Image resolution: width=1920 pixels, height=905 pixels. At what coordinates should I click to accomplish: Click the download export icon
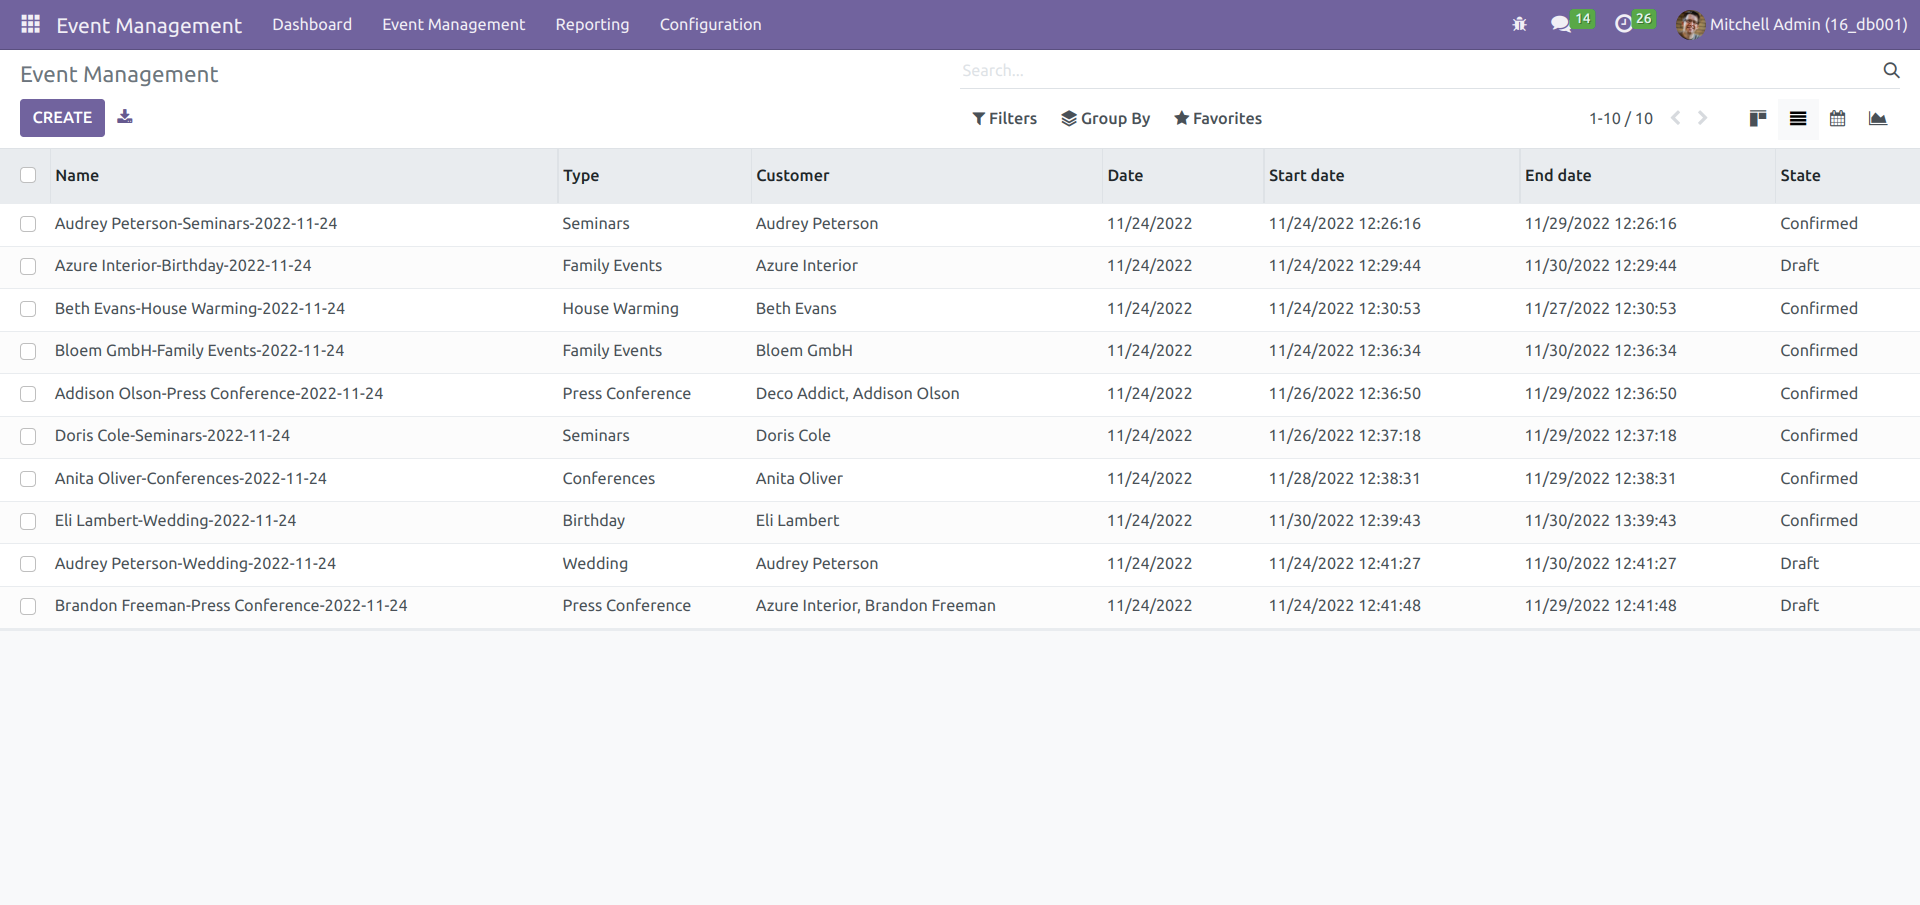tap(125, 117)
